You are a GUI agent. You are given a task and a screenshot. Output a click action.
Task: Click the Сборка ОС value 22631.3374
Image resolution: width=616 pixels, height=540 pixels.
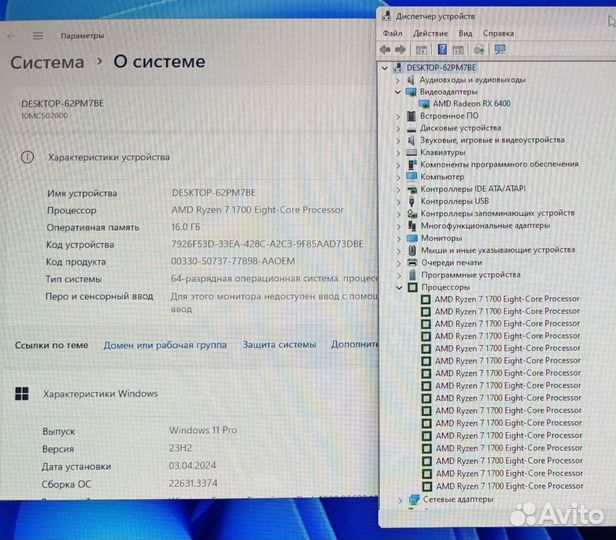(x=193, y=483)
